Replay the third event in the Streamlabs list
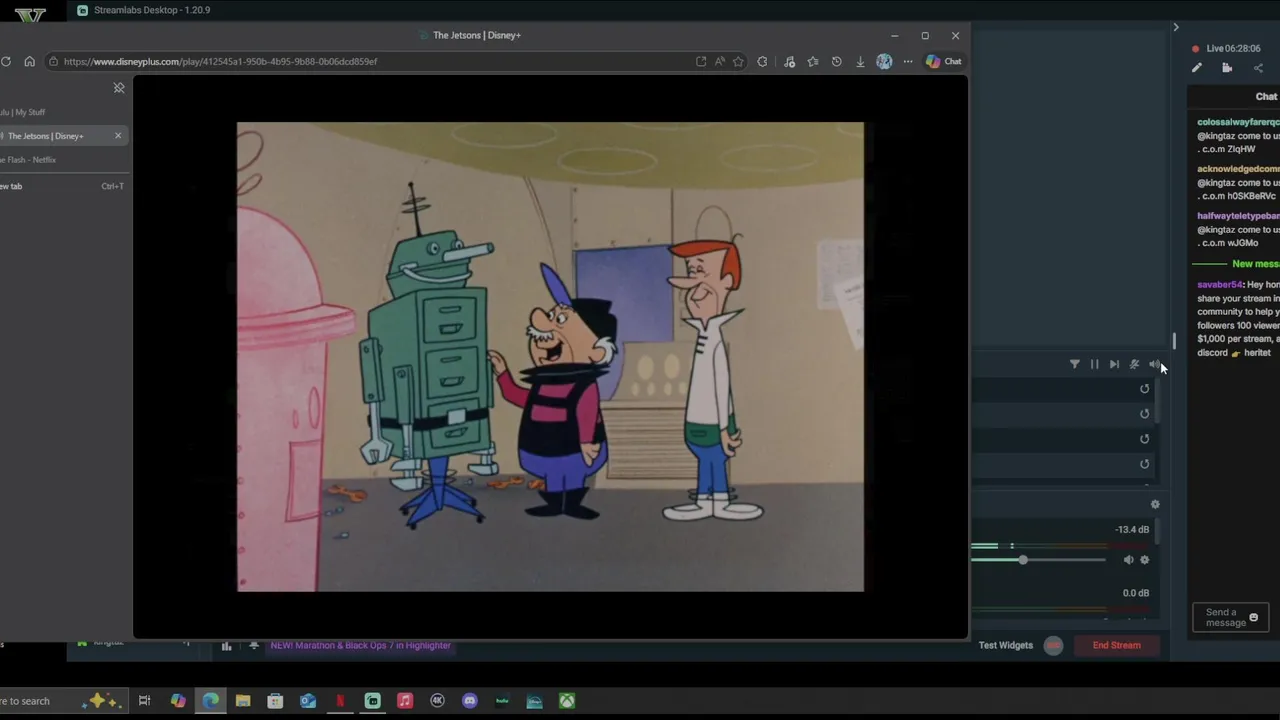Image resolution: width=1280 pixels, height=720 pixels. click(1145, 439)
